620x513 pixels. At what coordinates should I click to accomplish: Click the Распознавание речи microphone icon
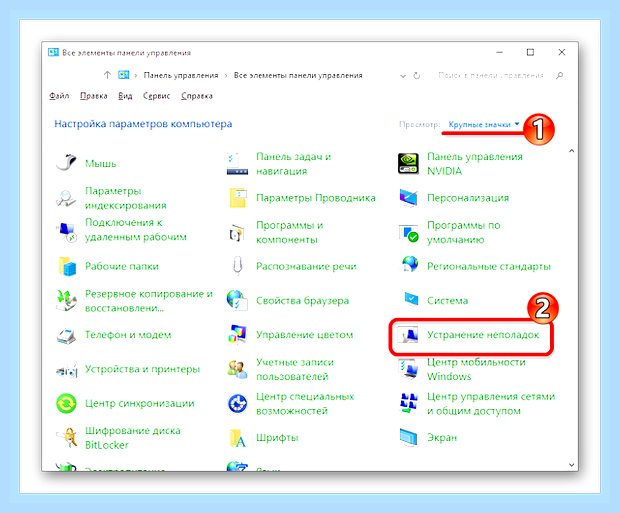coord(237,266)
